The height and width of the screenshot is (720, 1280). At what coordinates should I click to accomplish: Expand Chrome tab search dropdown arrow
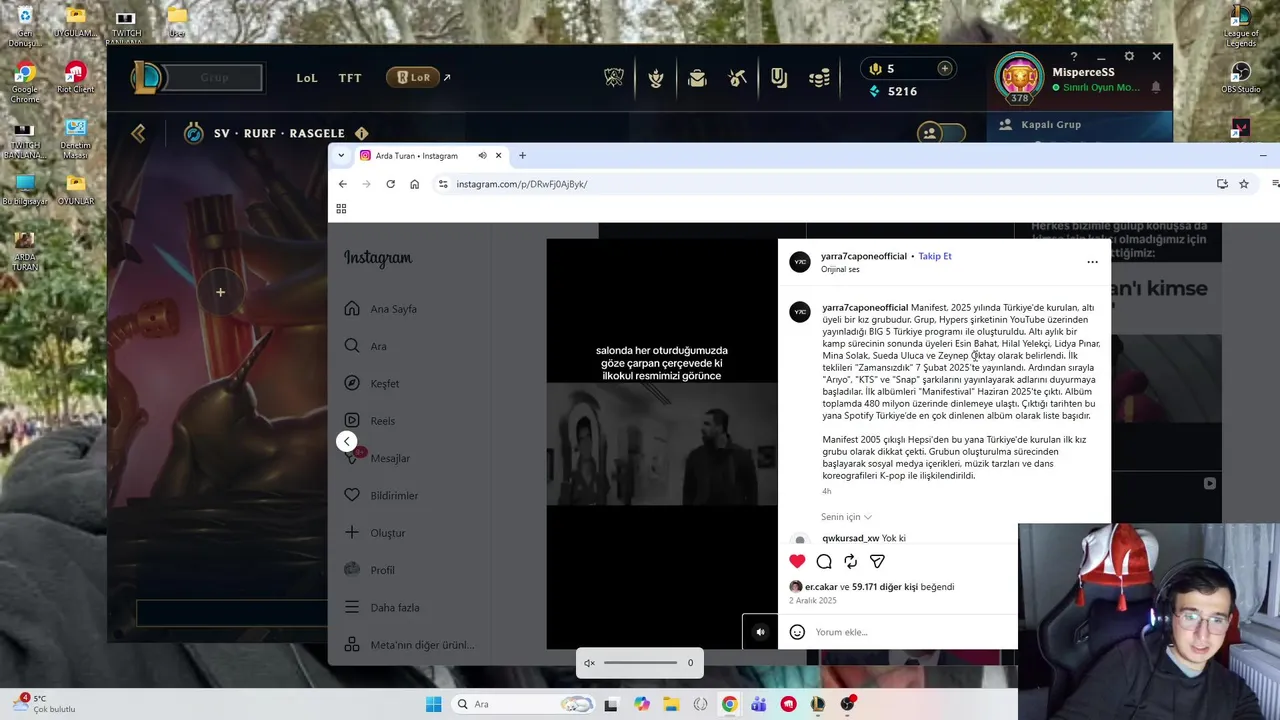tap(341, 155)
